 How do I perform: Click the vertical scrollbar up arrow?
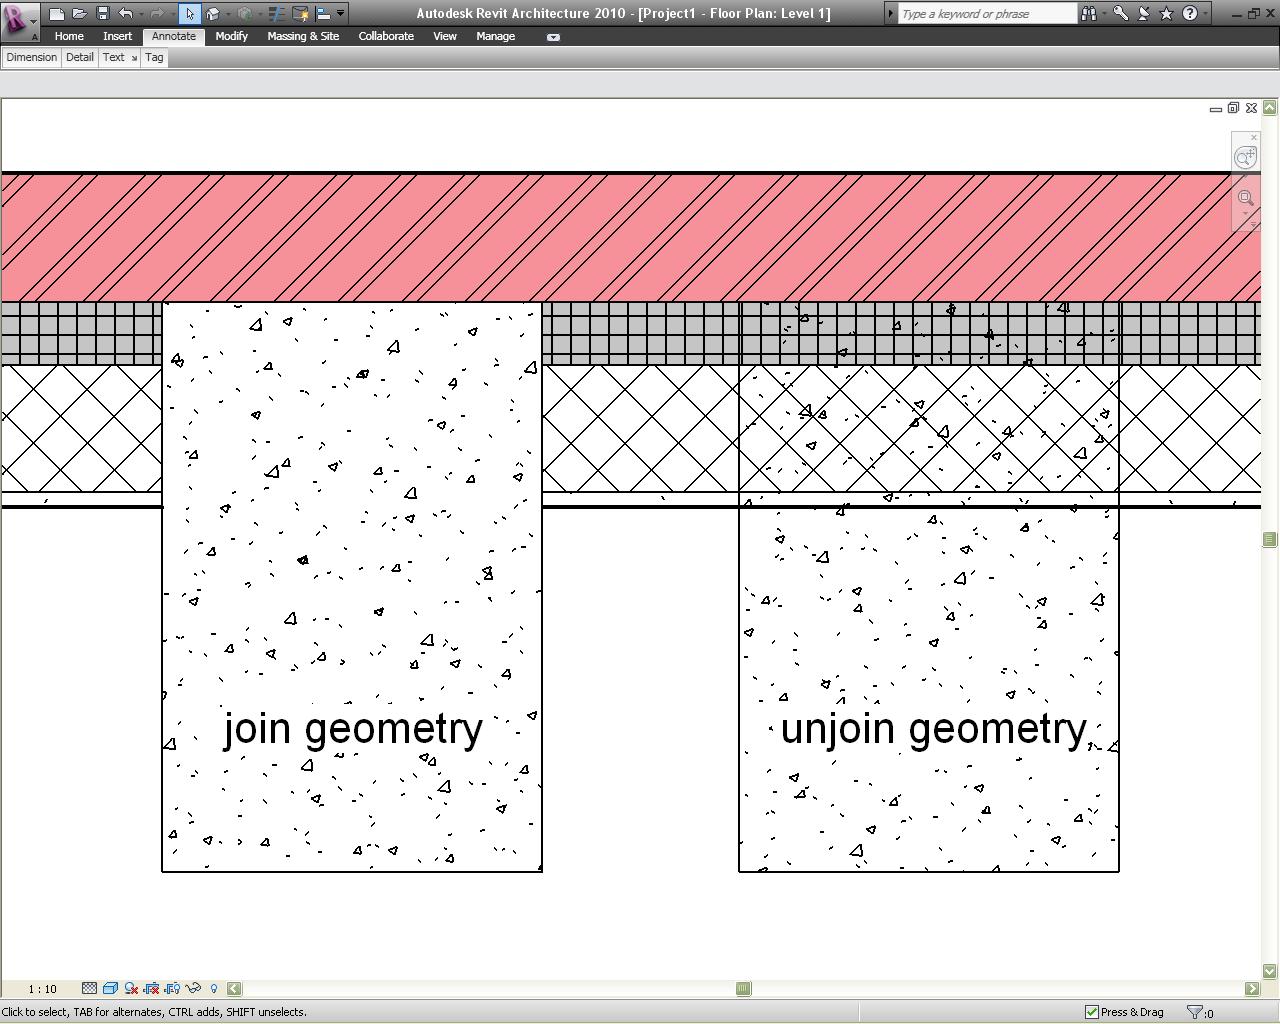click(x=1270, y=107)
